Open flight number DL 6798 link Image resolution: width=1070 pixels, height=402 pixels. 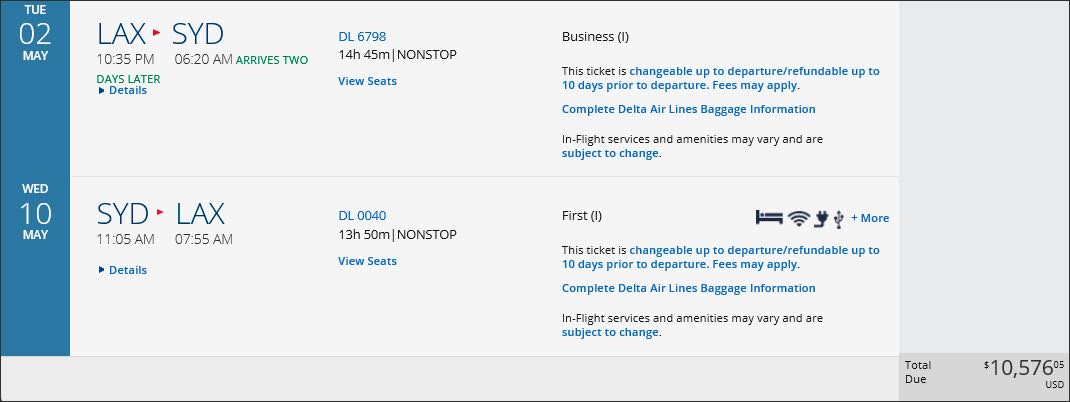[362, 36]
